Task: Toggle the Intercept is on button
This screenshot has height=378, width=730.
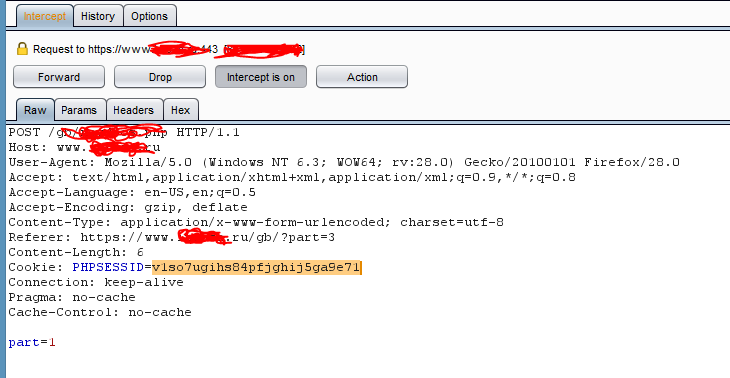Action: (261, 77)
